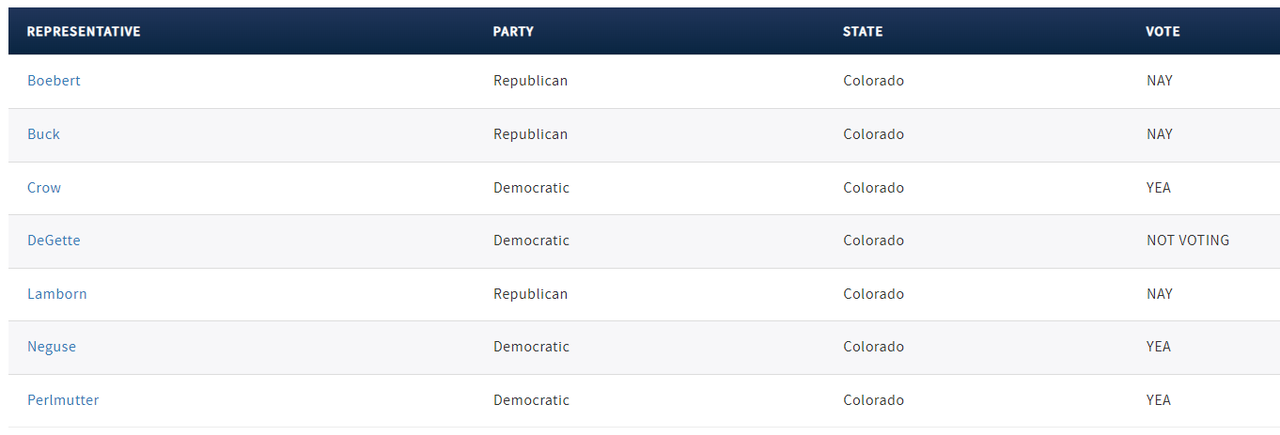The height and width of the screenshot is (435, 1280).
Task: Click Neguse's Democratic party cell
Action: 531,347
